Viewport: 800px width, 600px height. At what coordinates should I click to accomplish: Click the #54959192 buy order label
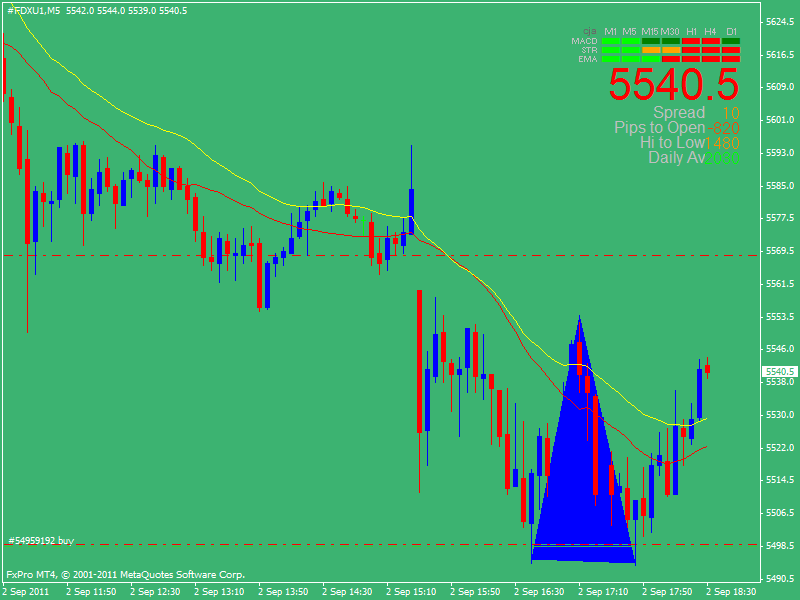[x=41, y=540]
